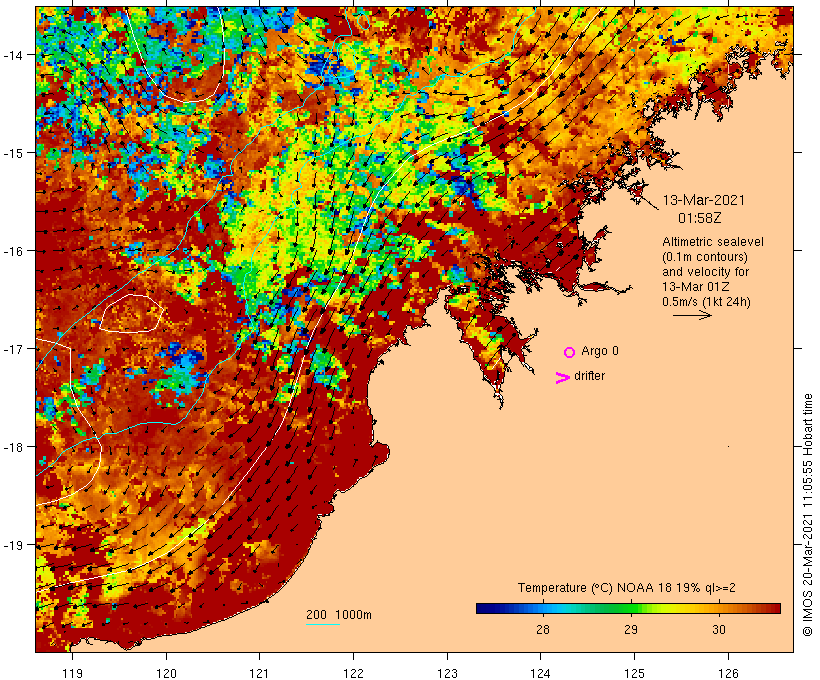Click the latitude label -19
Screen dimensions: 820x680
[x=13, y=545]
